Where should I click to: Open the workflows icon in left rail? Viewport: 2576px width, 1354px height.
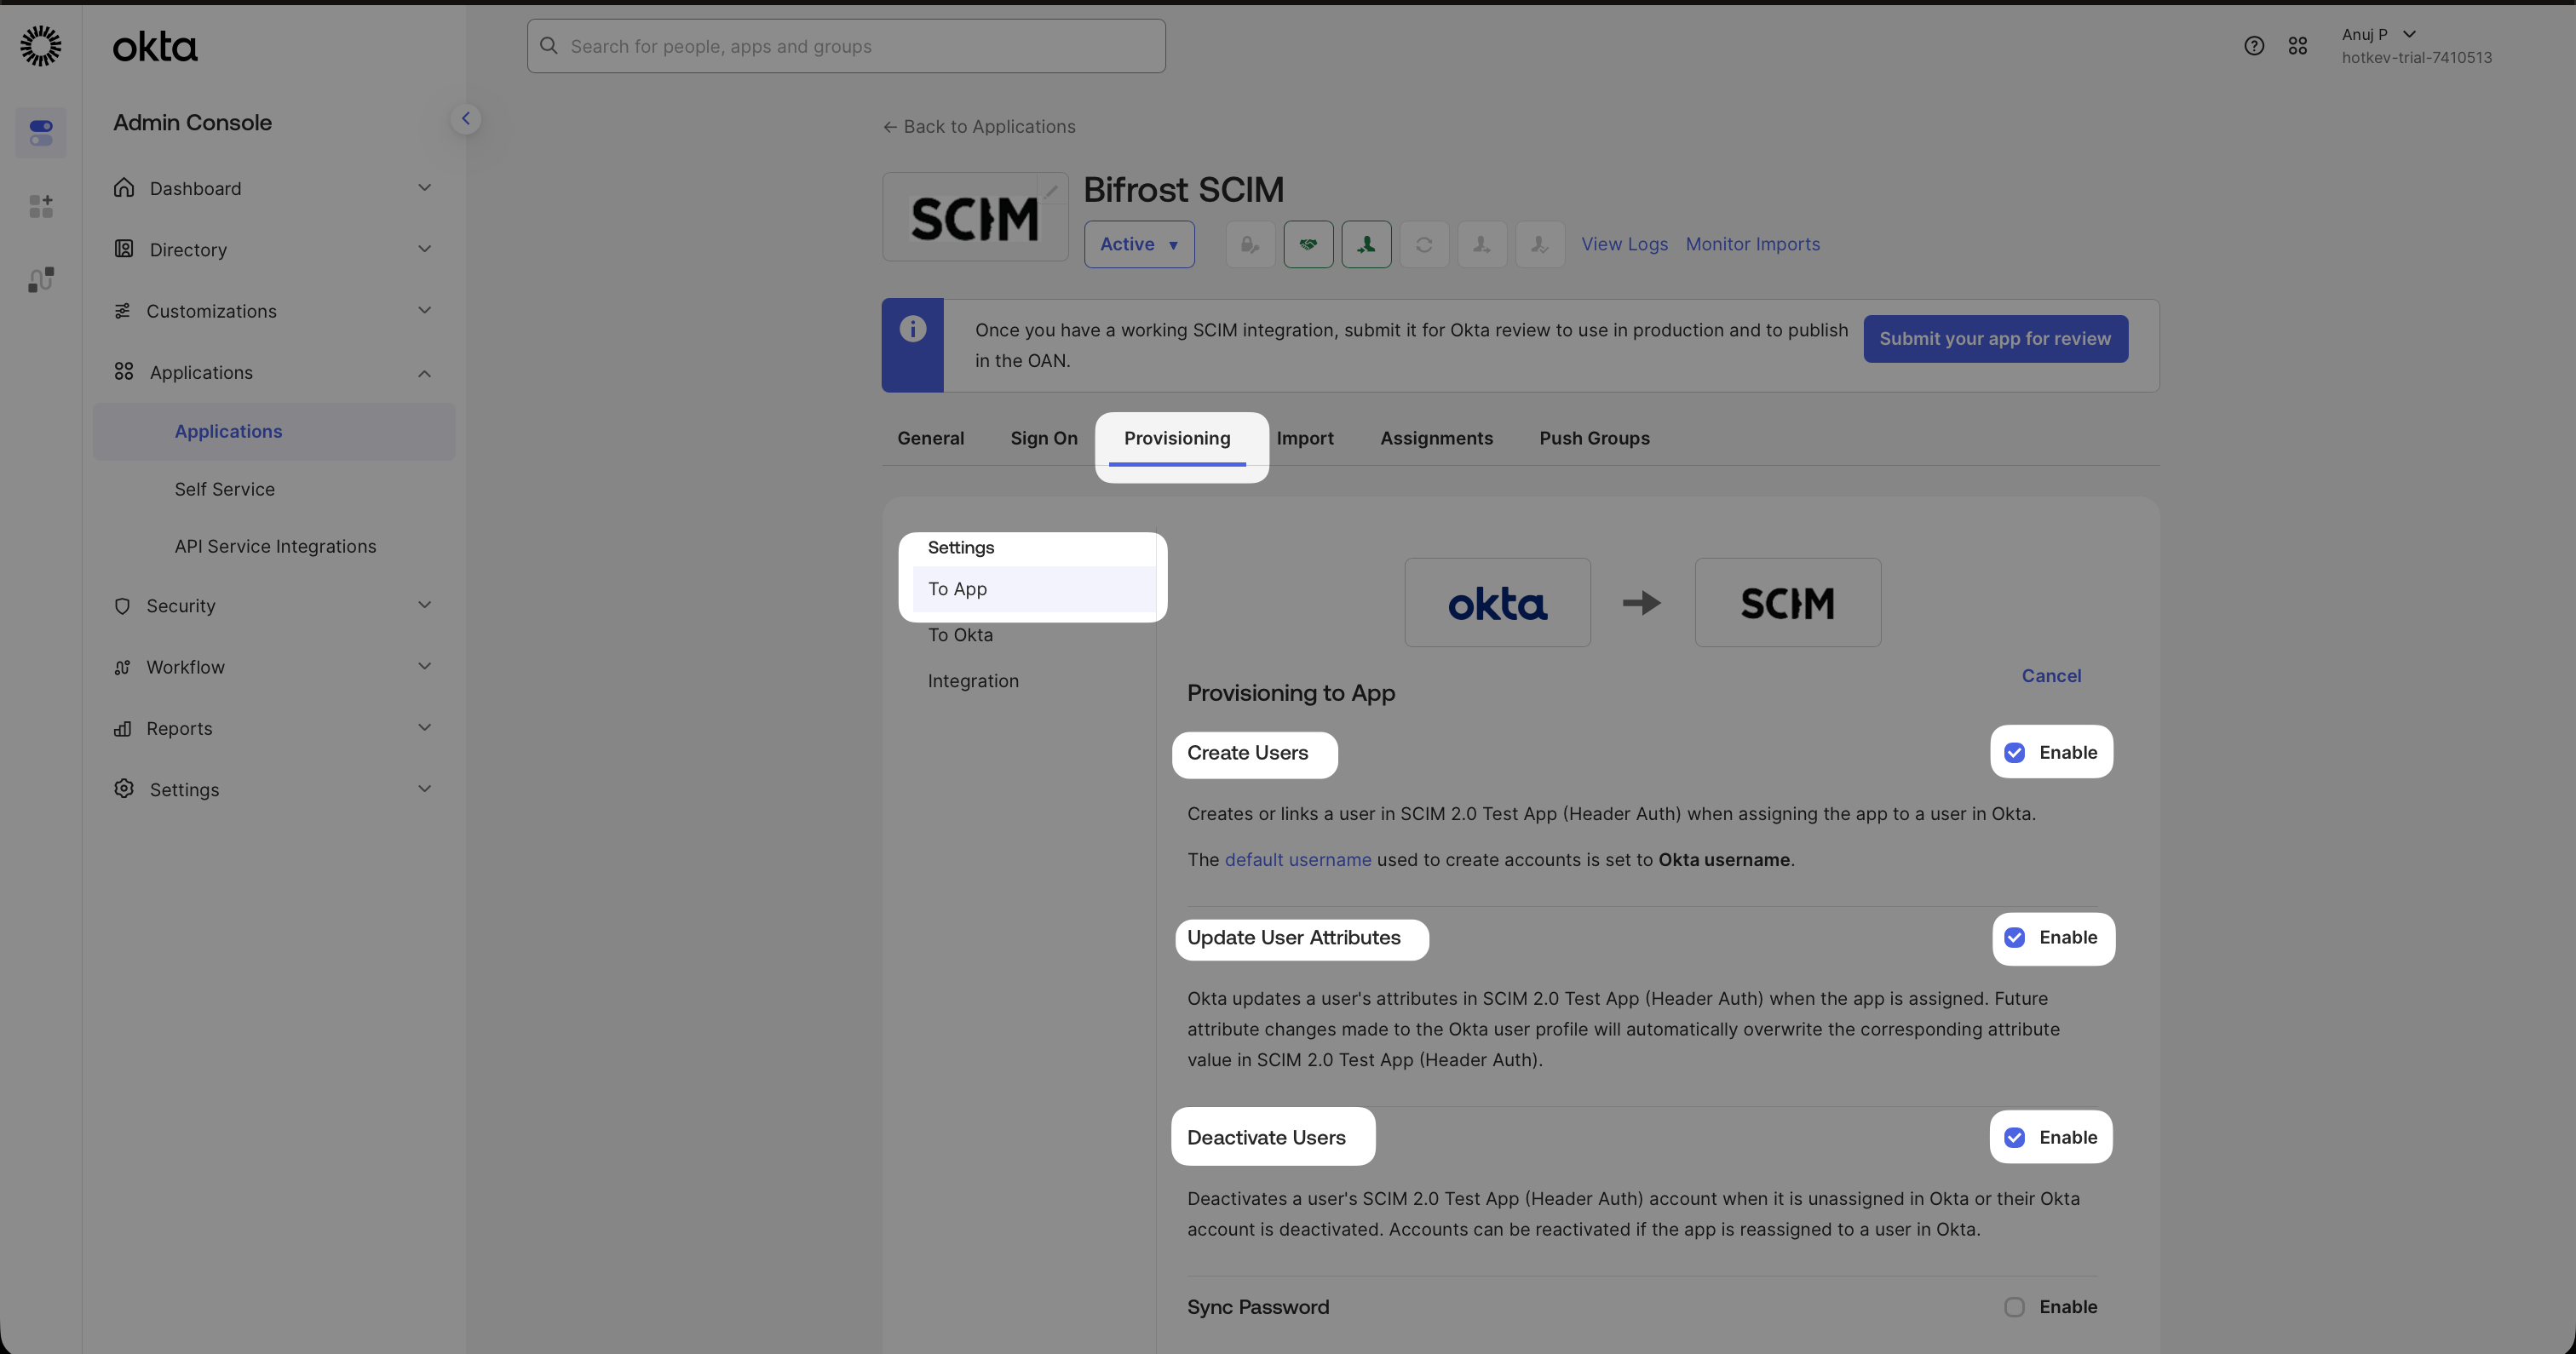click(41, 280)
